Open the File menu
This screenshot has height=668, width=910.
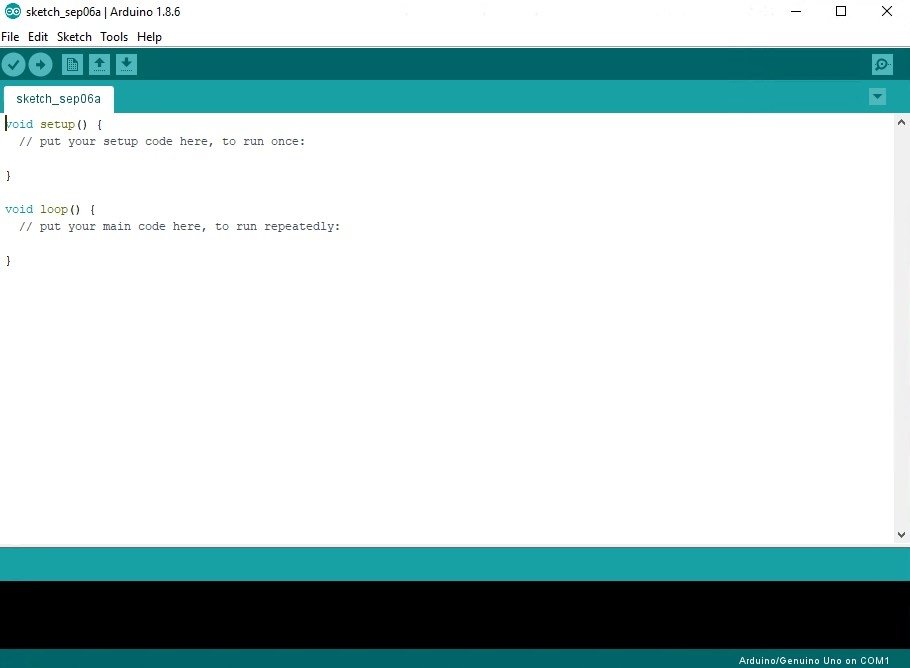click(10, 37)
